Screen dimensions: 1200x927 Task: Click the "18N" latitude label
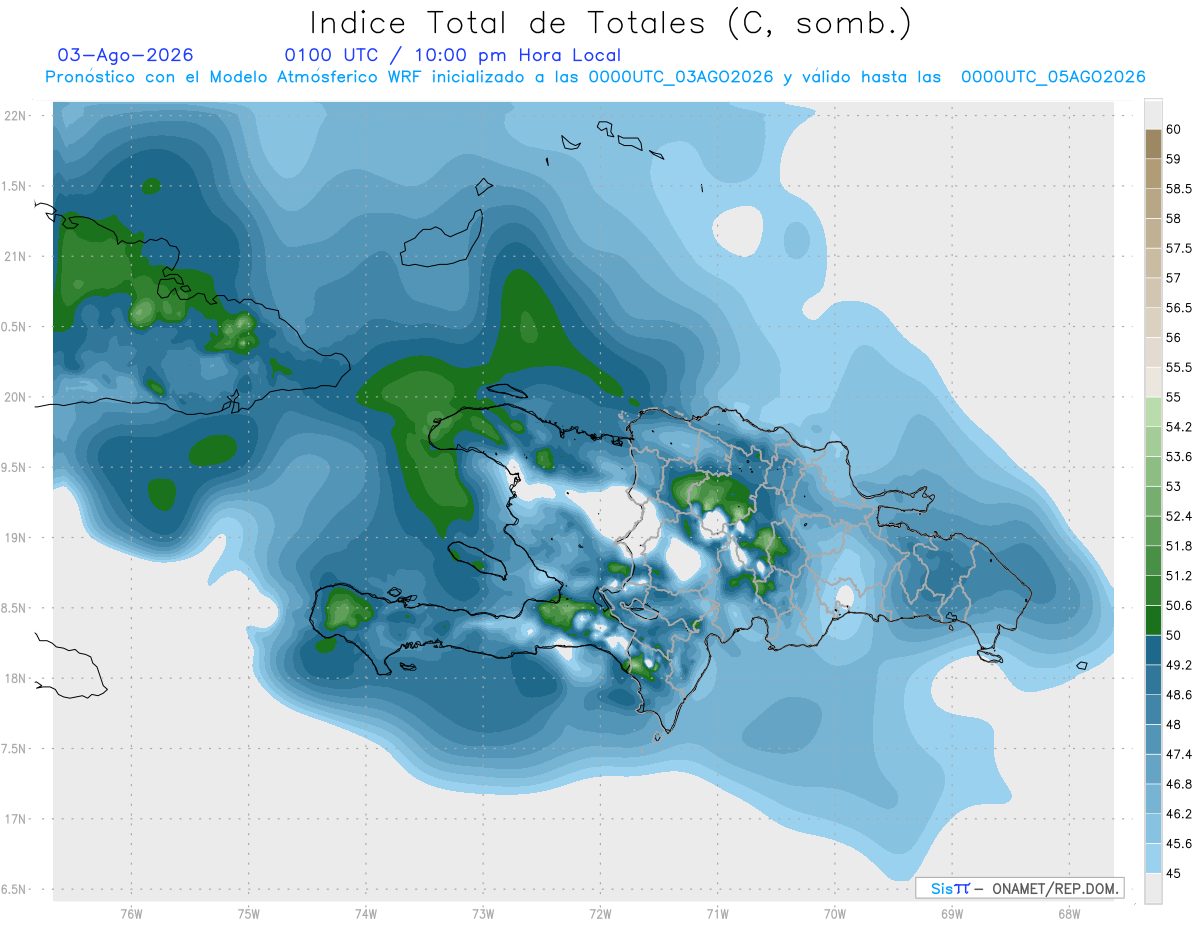pyautogui.click(x=16, y=679)
